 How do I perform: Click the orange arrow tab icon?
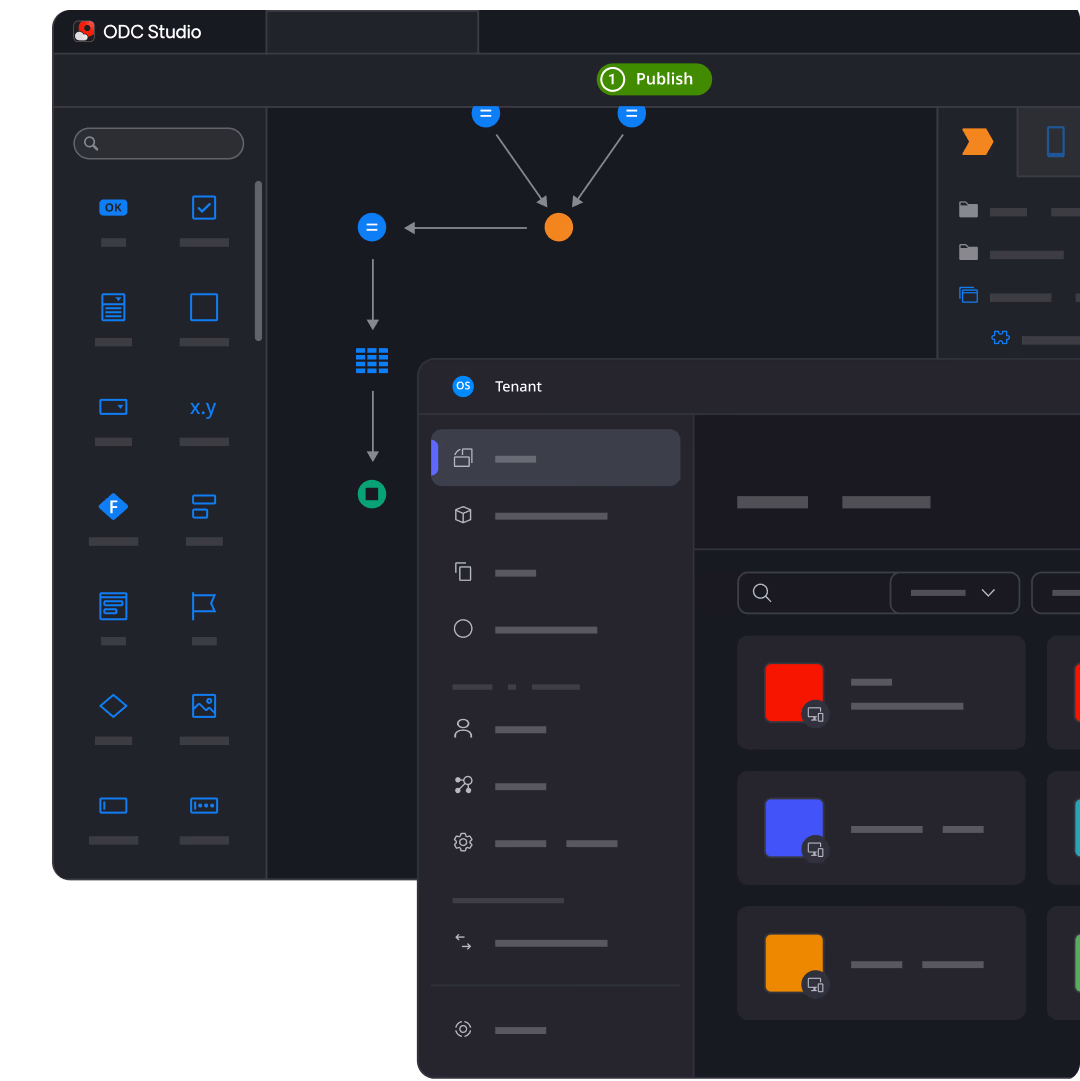pos(977,141)
